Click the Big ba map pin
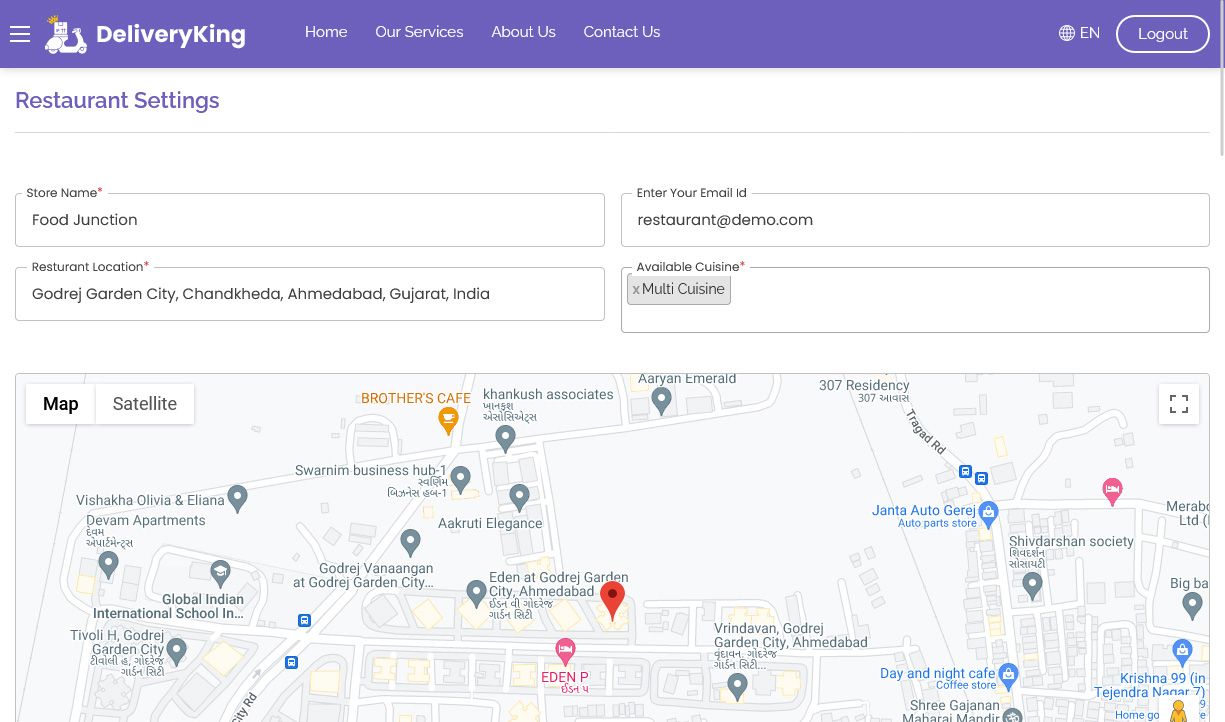This screenshot has height=722, width=1225. pyautogui.click(x=1192, y=605)
